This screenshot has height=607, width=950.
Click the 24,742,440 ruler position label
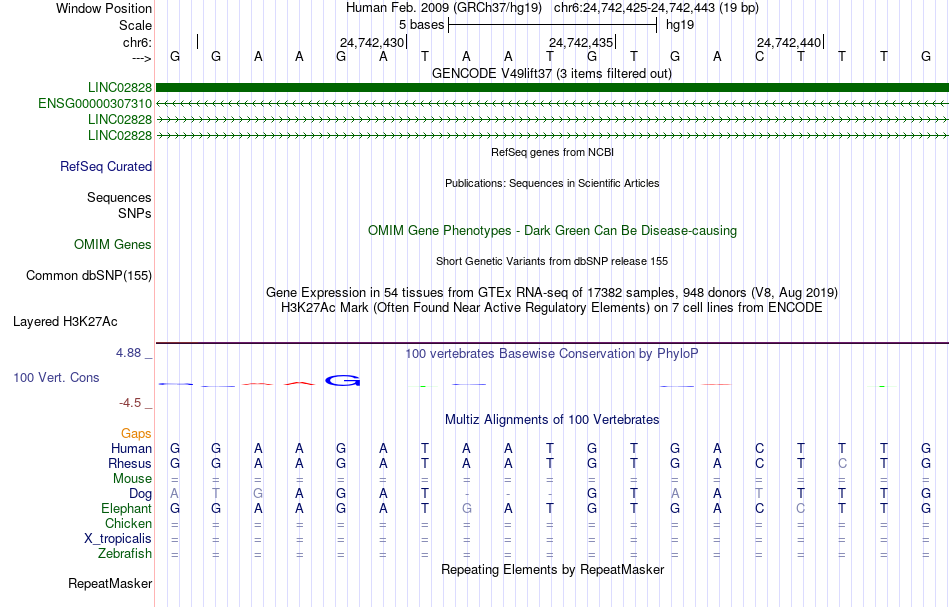[789, 42]
